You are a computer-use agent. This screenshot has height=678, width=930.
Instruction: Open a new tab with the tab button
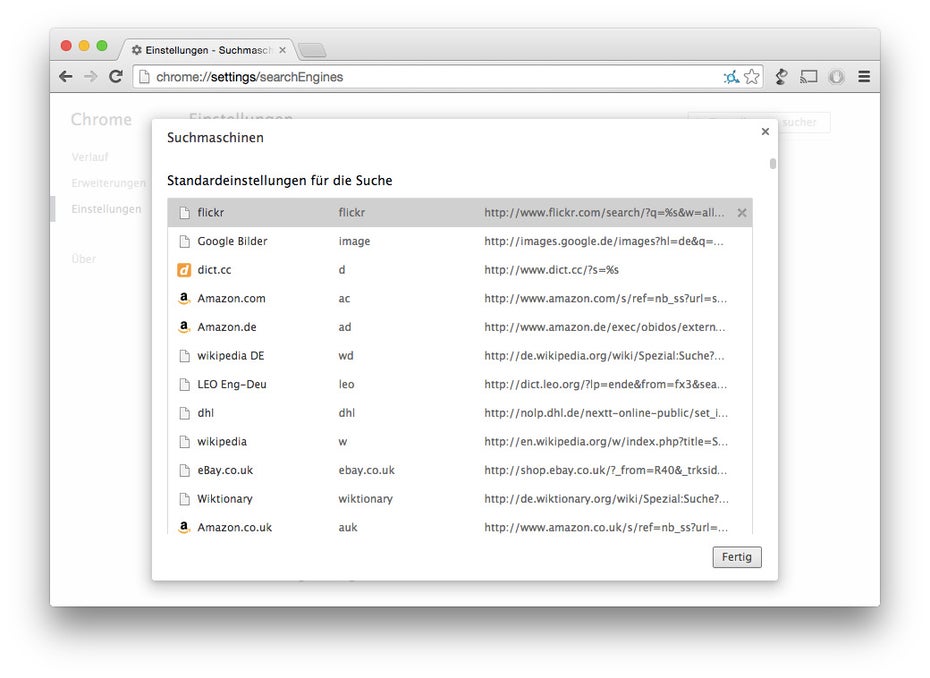click(x=313, y=51)
